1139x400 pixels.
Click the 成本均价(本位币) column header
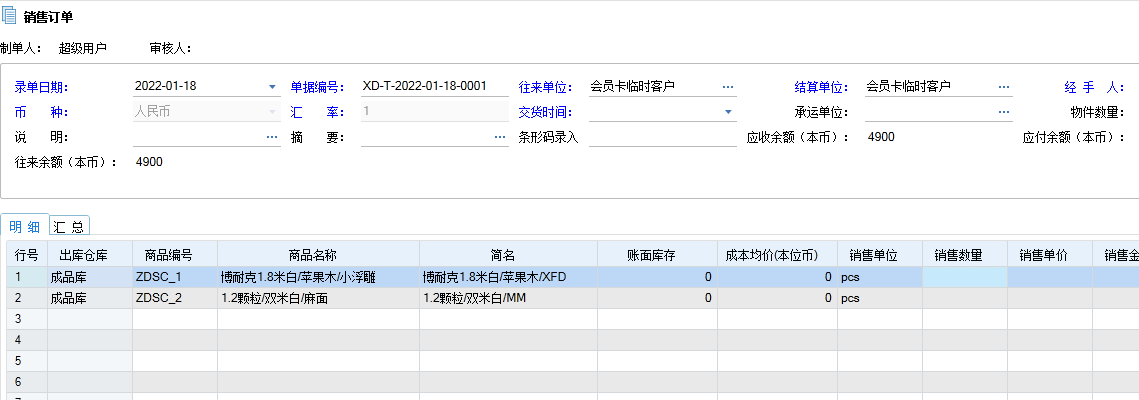click(777, 256)
